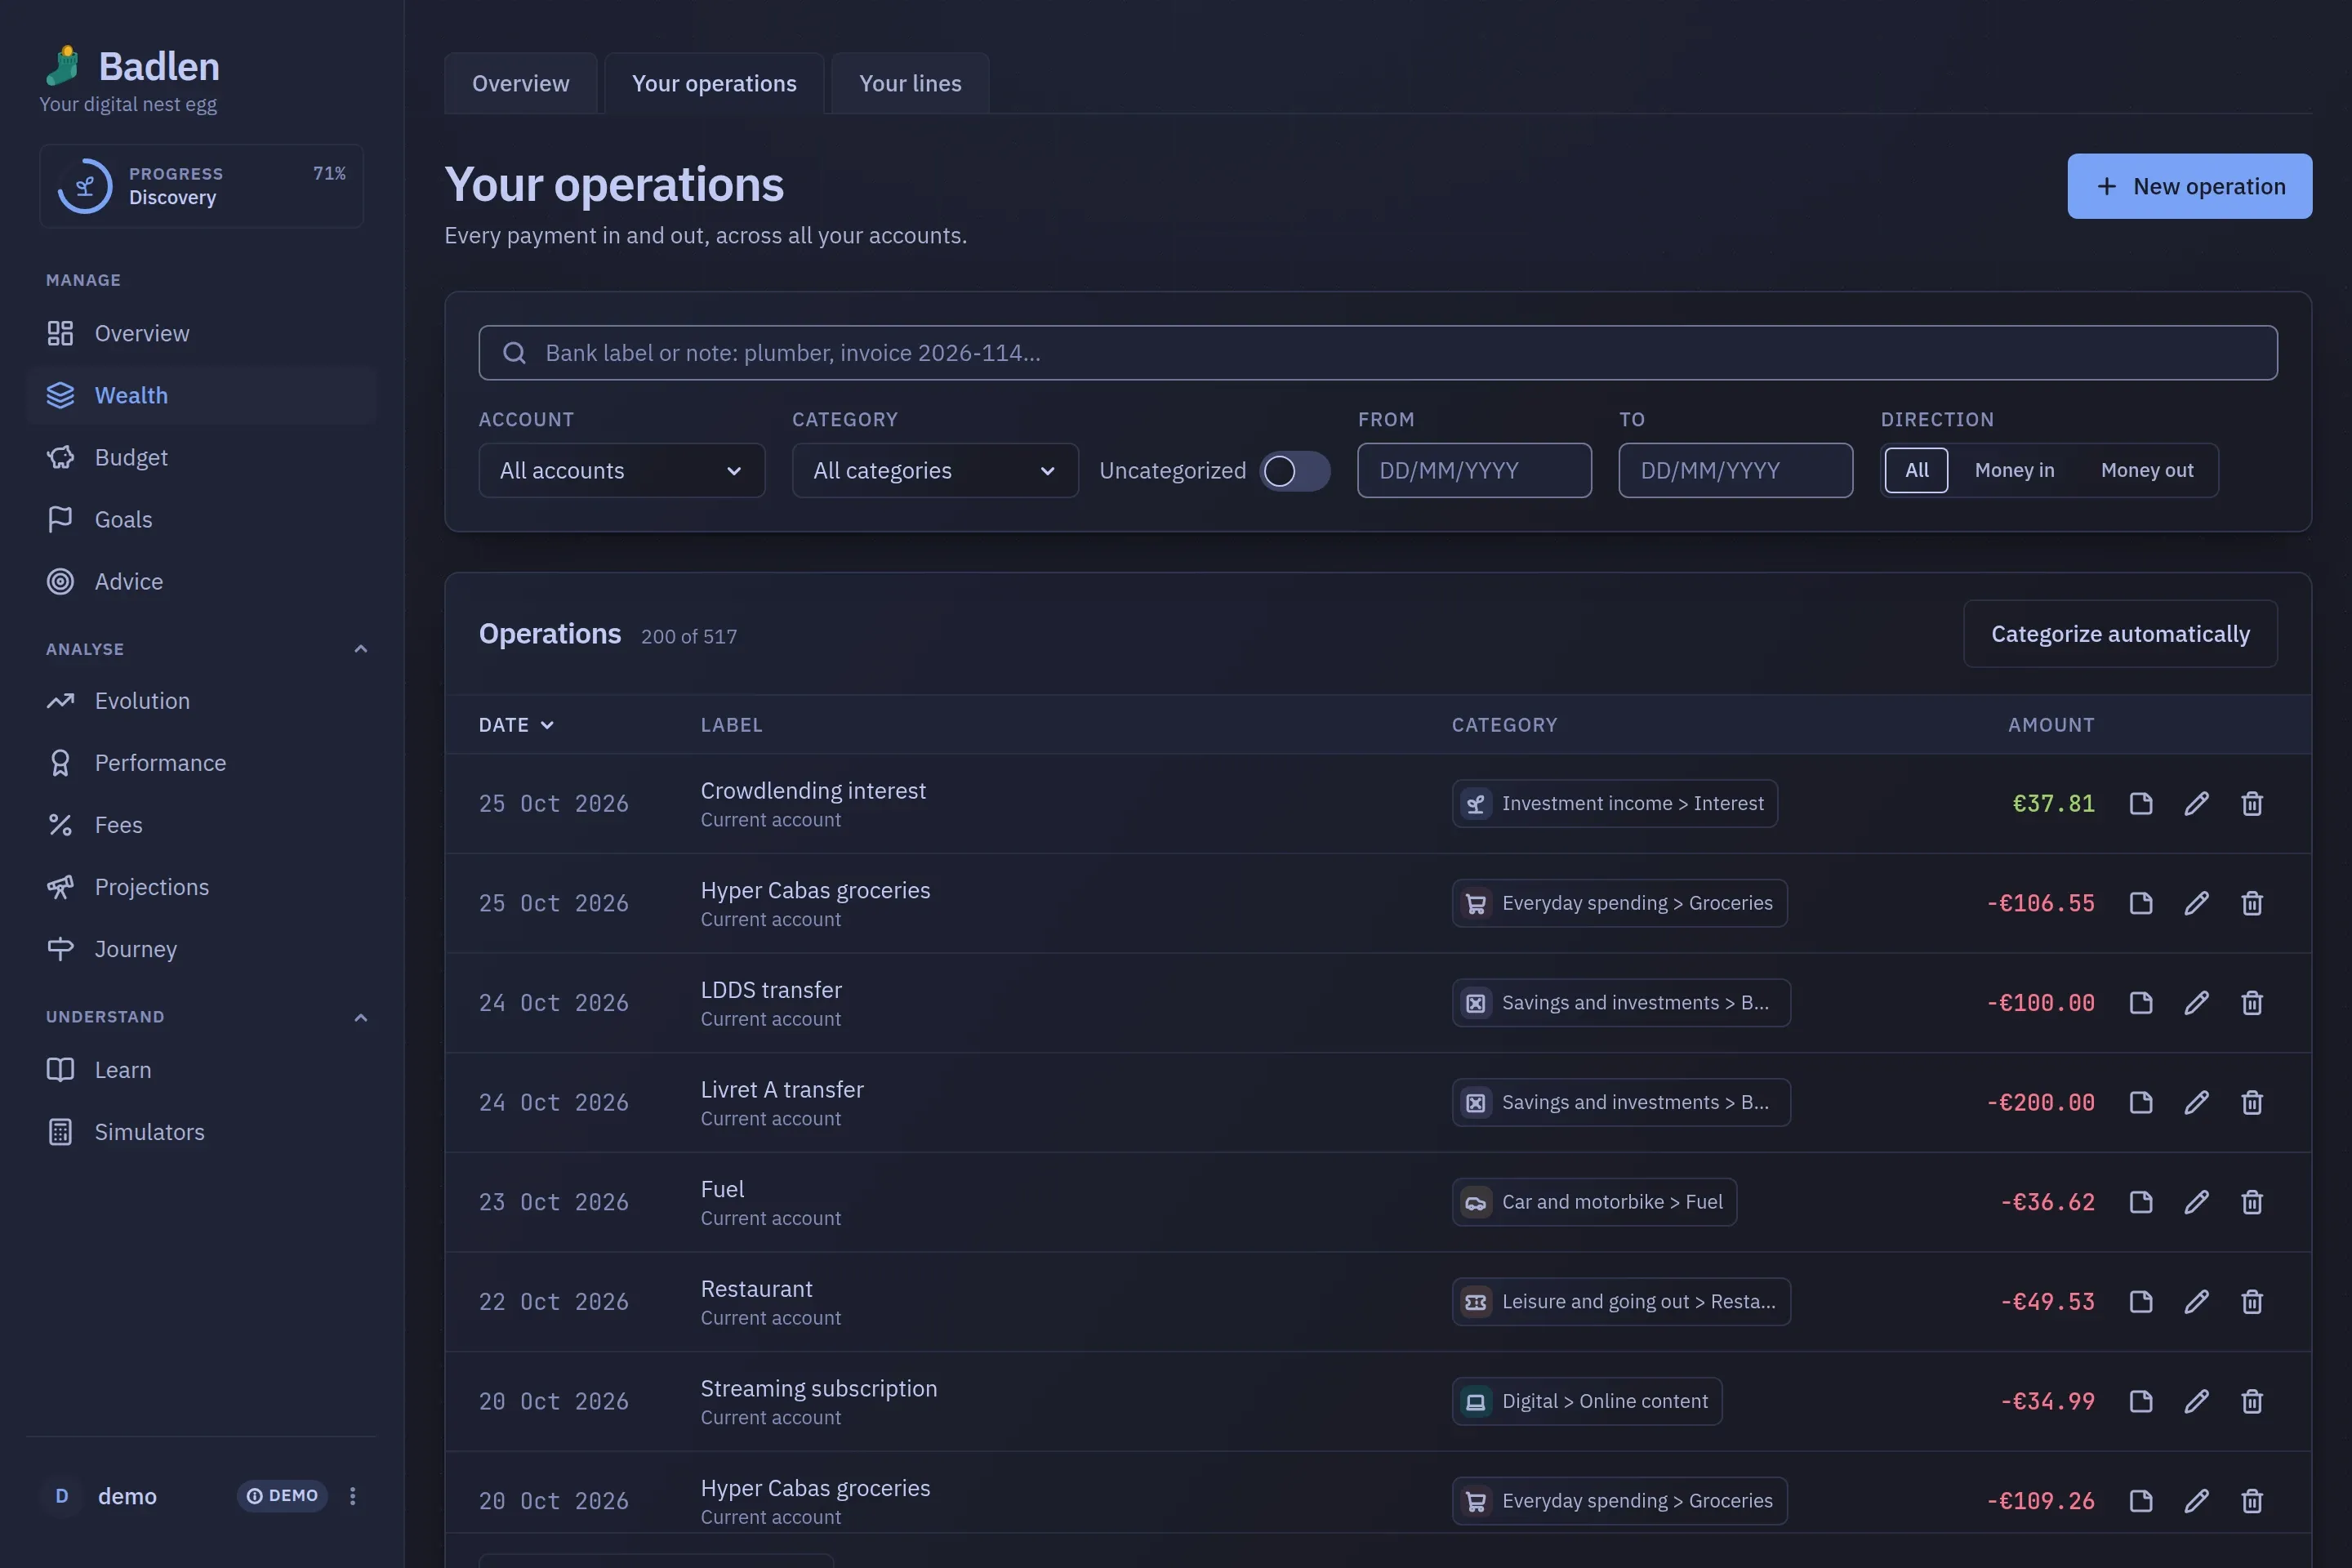Edit the €109.26 Hyper Cabas groceries operation
This screenshot has width=2352, height=1568.
[2196, 1500]
